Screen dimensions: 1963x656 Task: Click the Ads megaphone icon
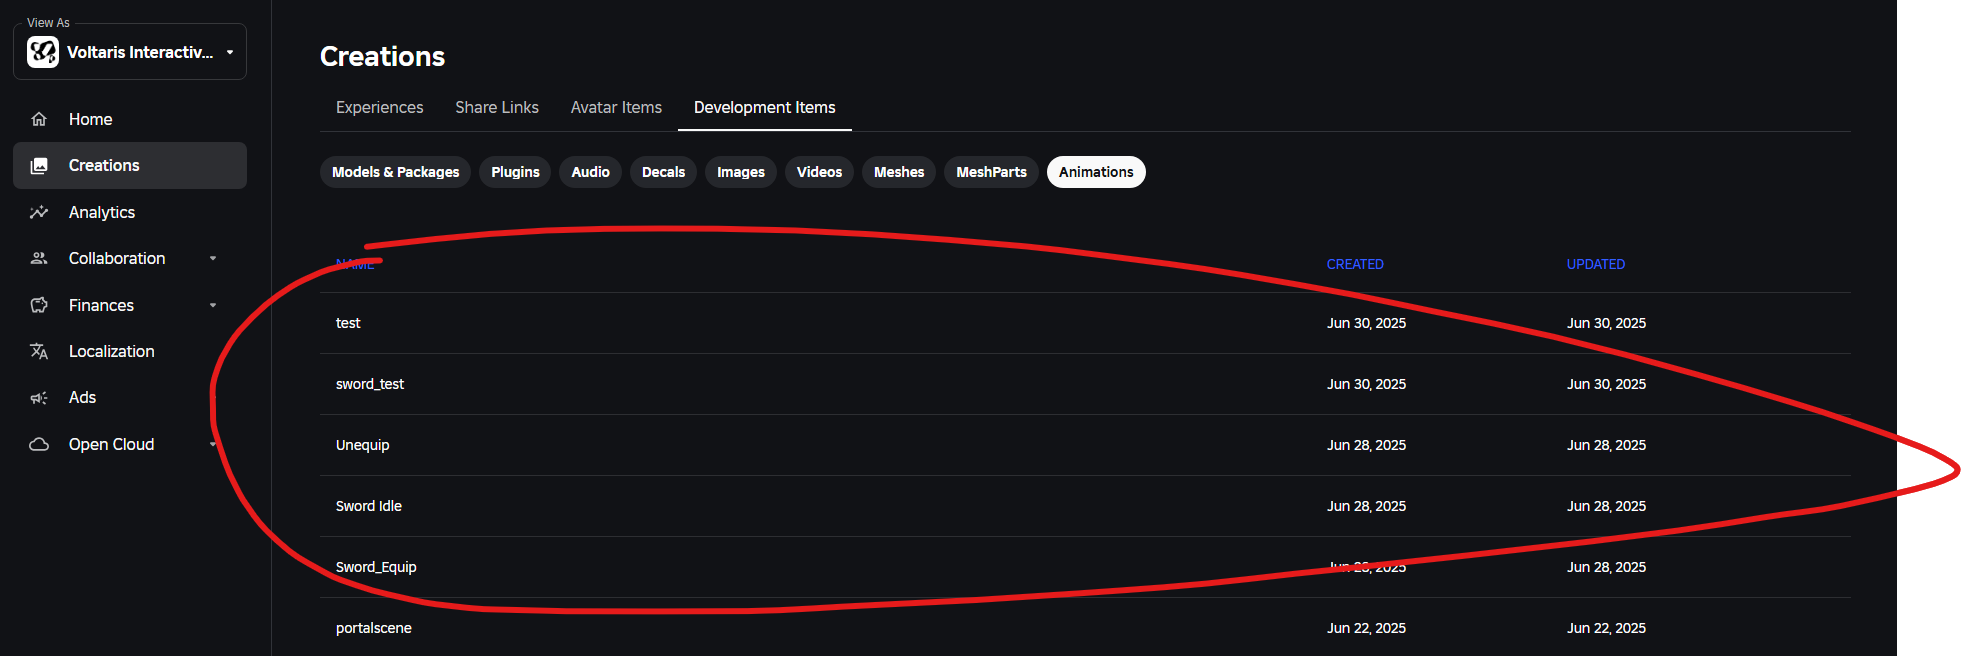click(39, 398)
